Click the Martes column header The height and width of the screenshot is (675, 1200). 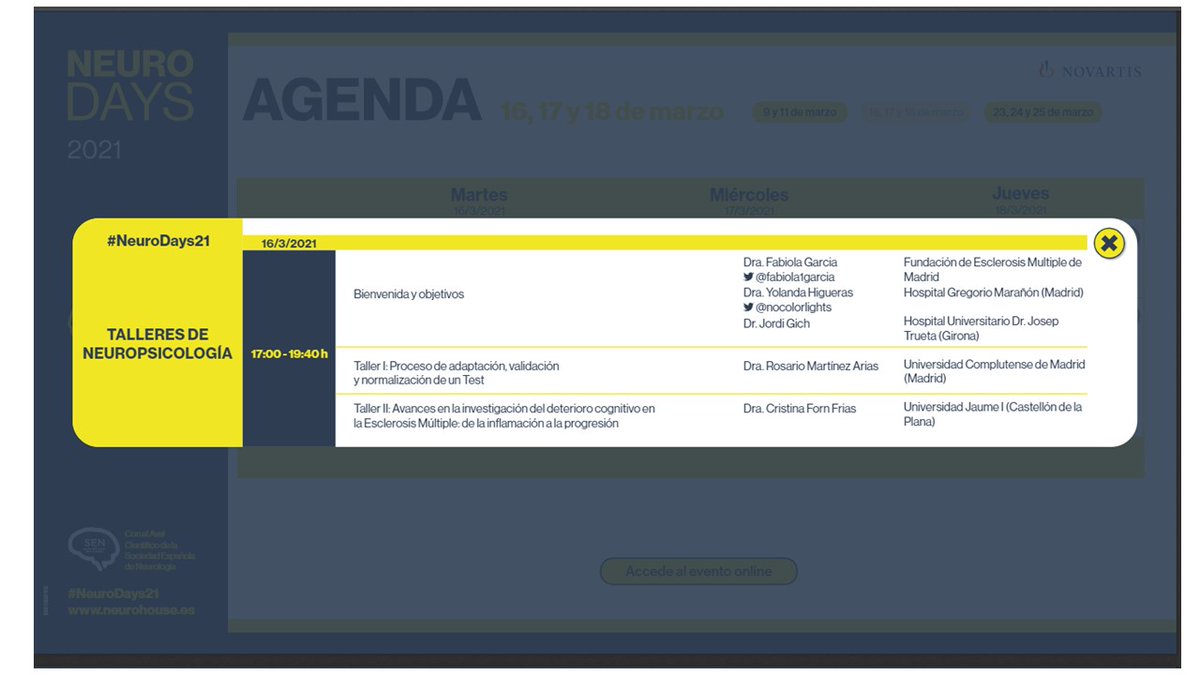(479, 195)
